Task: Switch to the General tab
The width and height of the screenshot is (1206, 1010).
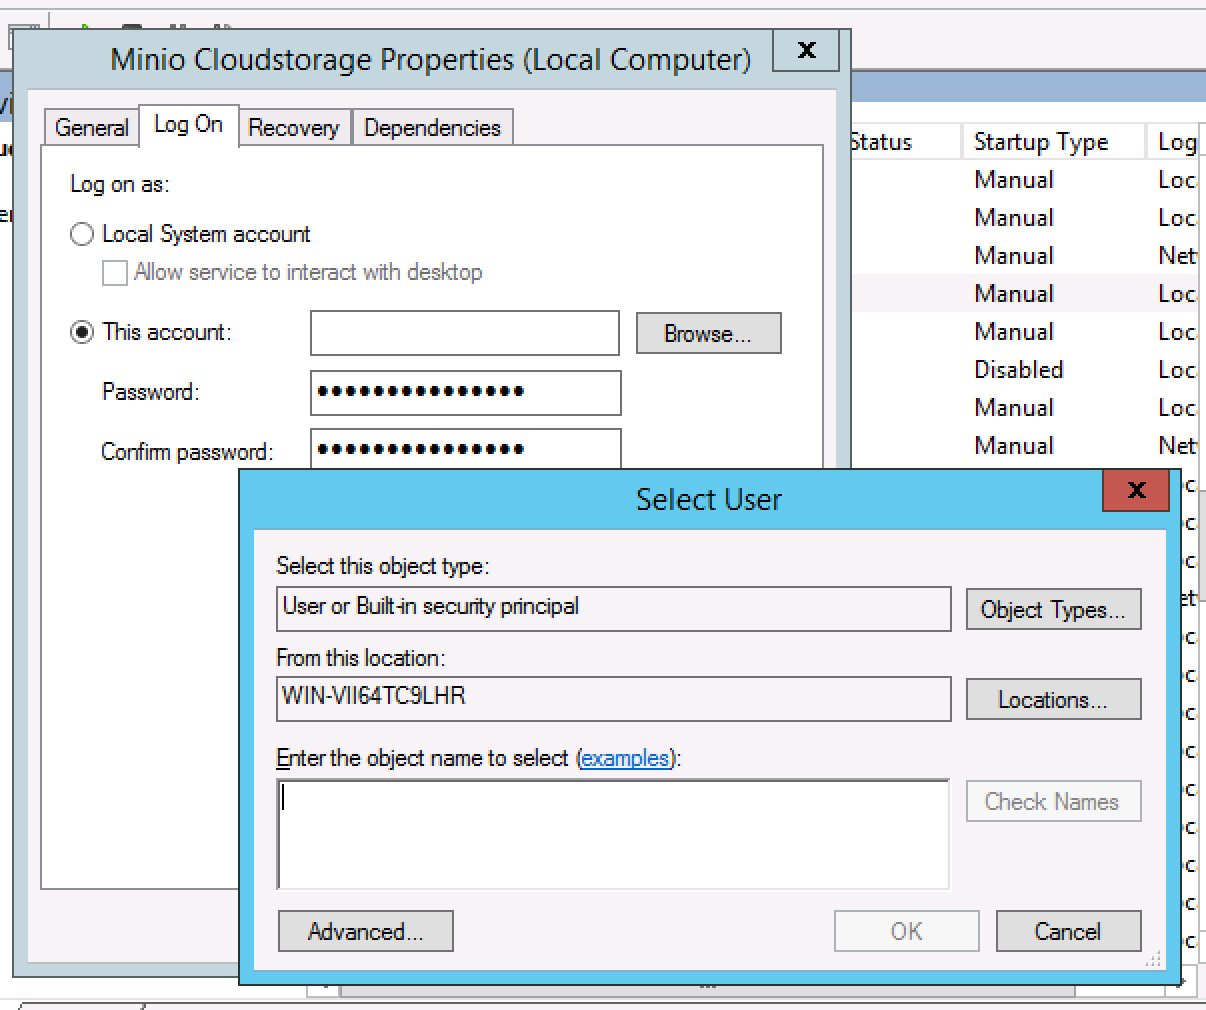Action: click(91, 128)
